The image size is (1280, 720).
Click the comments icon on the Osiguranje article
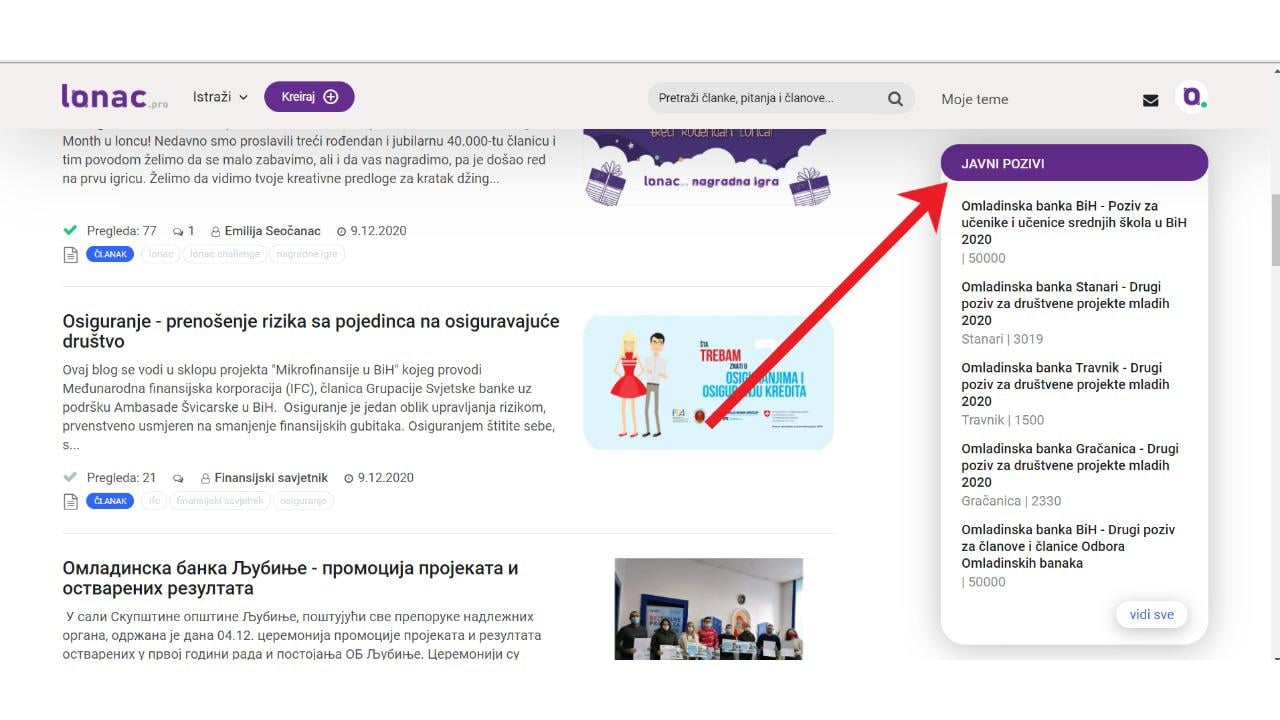178,479
